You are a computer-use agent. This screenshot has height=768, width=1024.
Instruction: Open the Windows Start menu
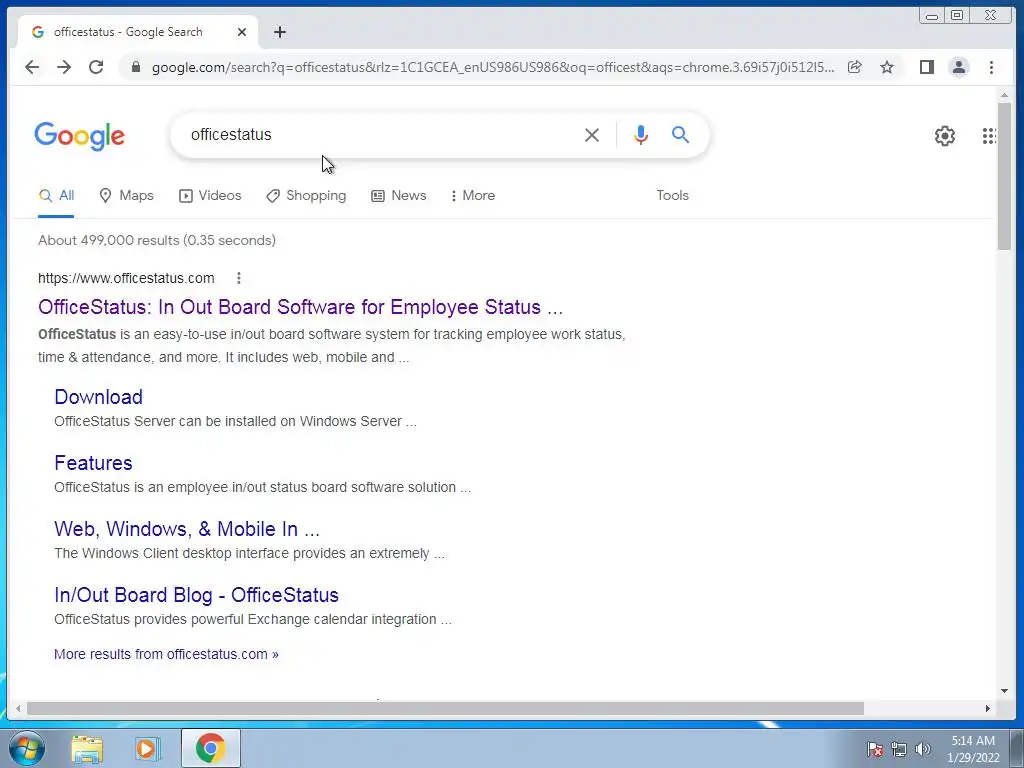26,748
